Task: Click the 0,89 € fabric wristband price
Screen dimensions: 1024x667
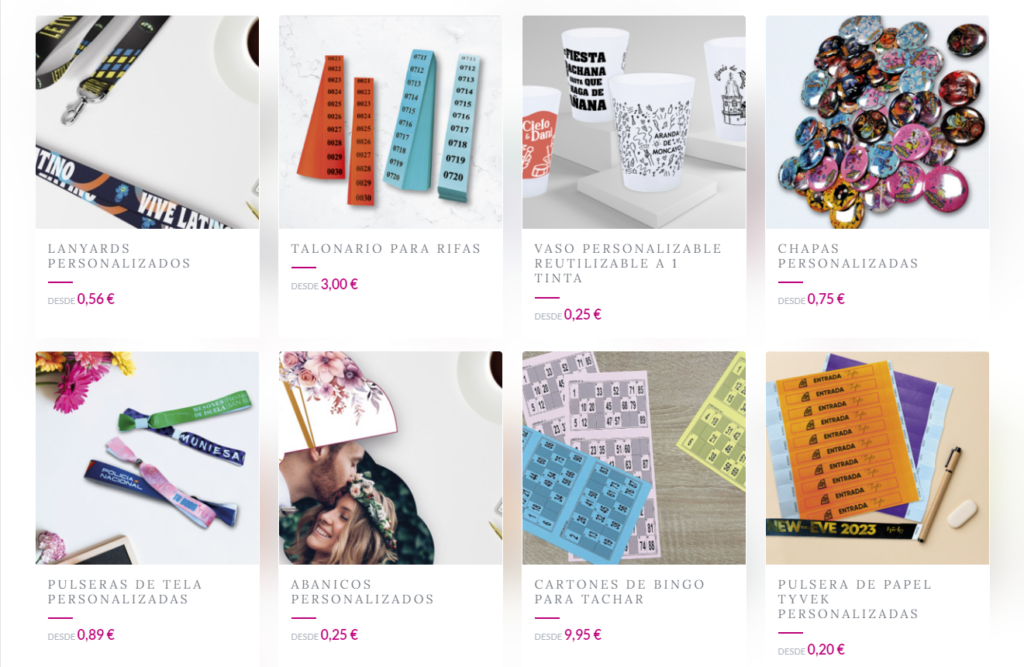Action: (x=95, y=634)
